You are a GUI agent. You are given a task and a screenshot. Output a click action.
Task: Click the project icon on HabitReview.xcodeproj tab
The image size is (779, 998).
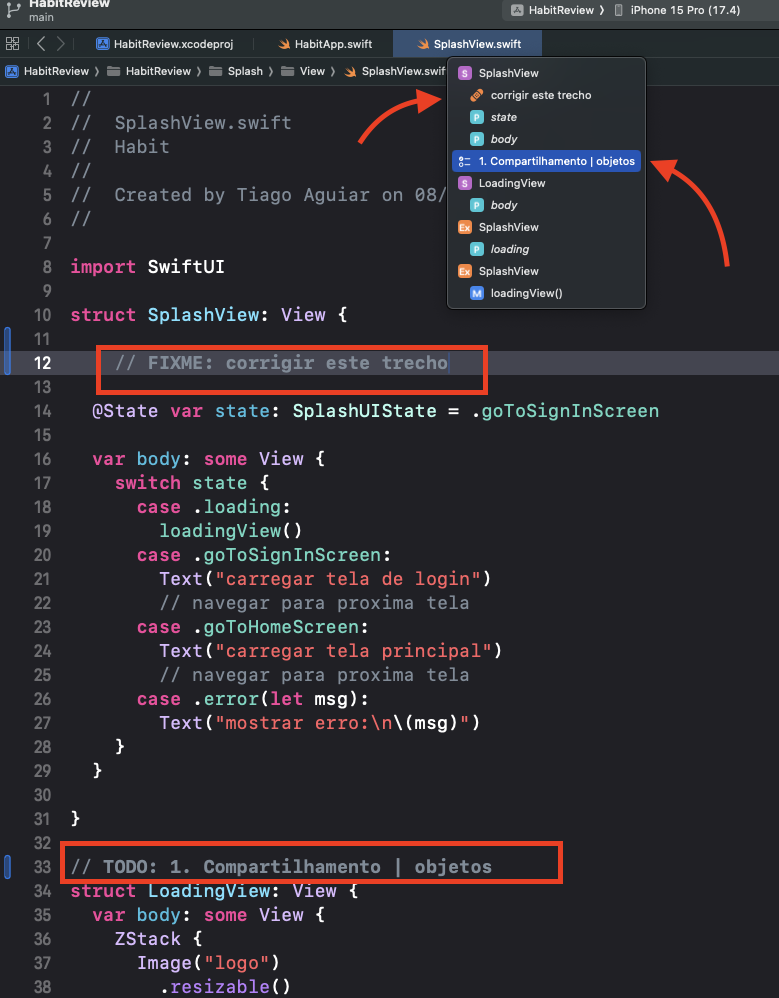point(102,44)
